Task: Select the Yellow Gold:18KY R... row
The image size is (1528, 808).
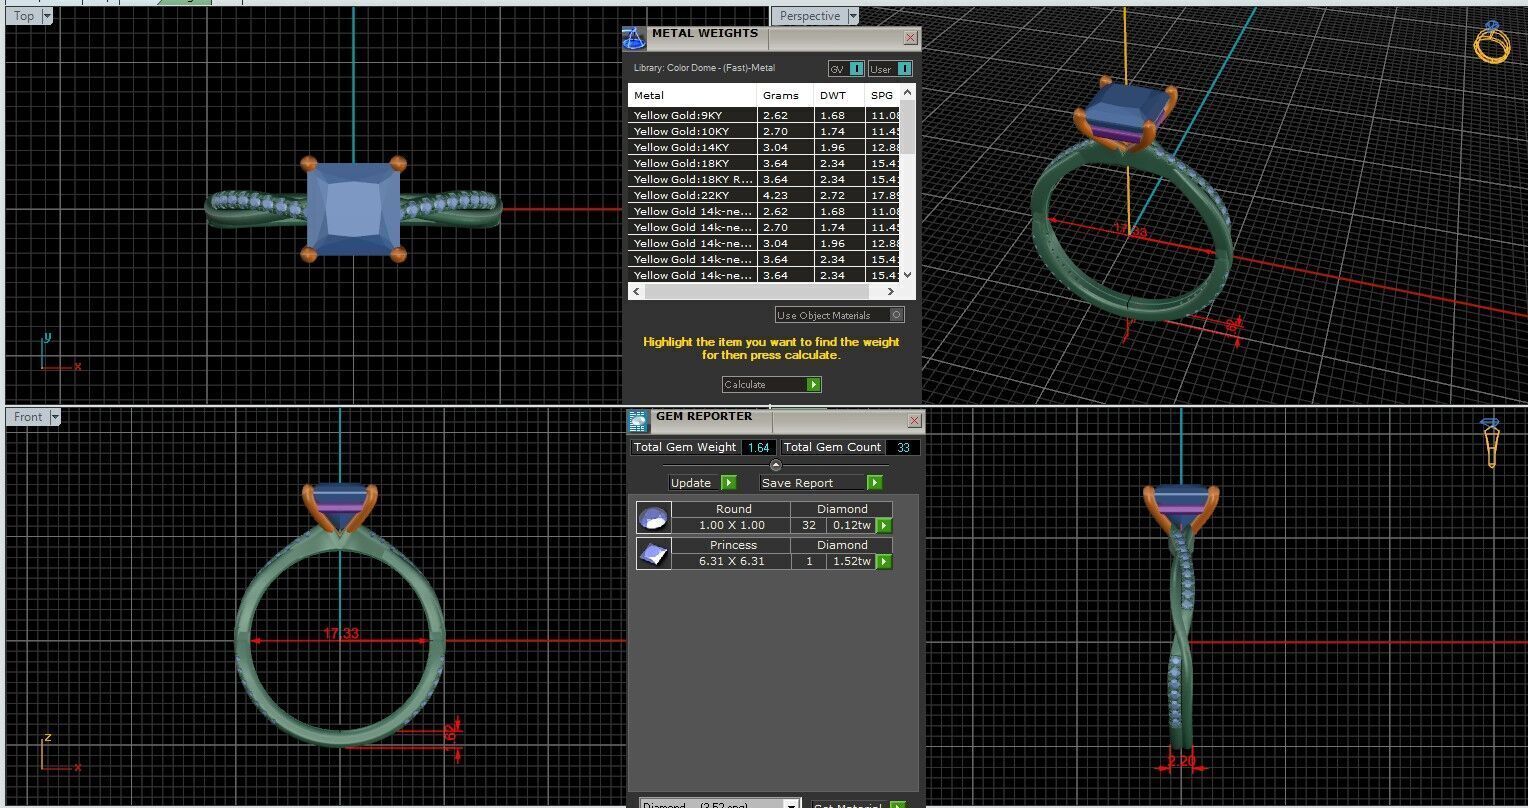Action: pyautogui.click(x=764, y=179)
